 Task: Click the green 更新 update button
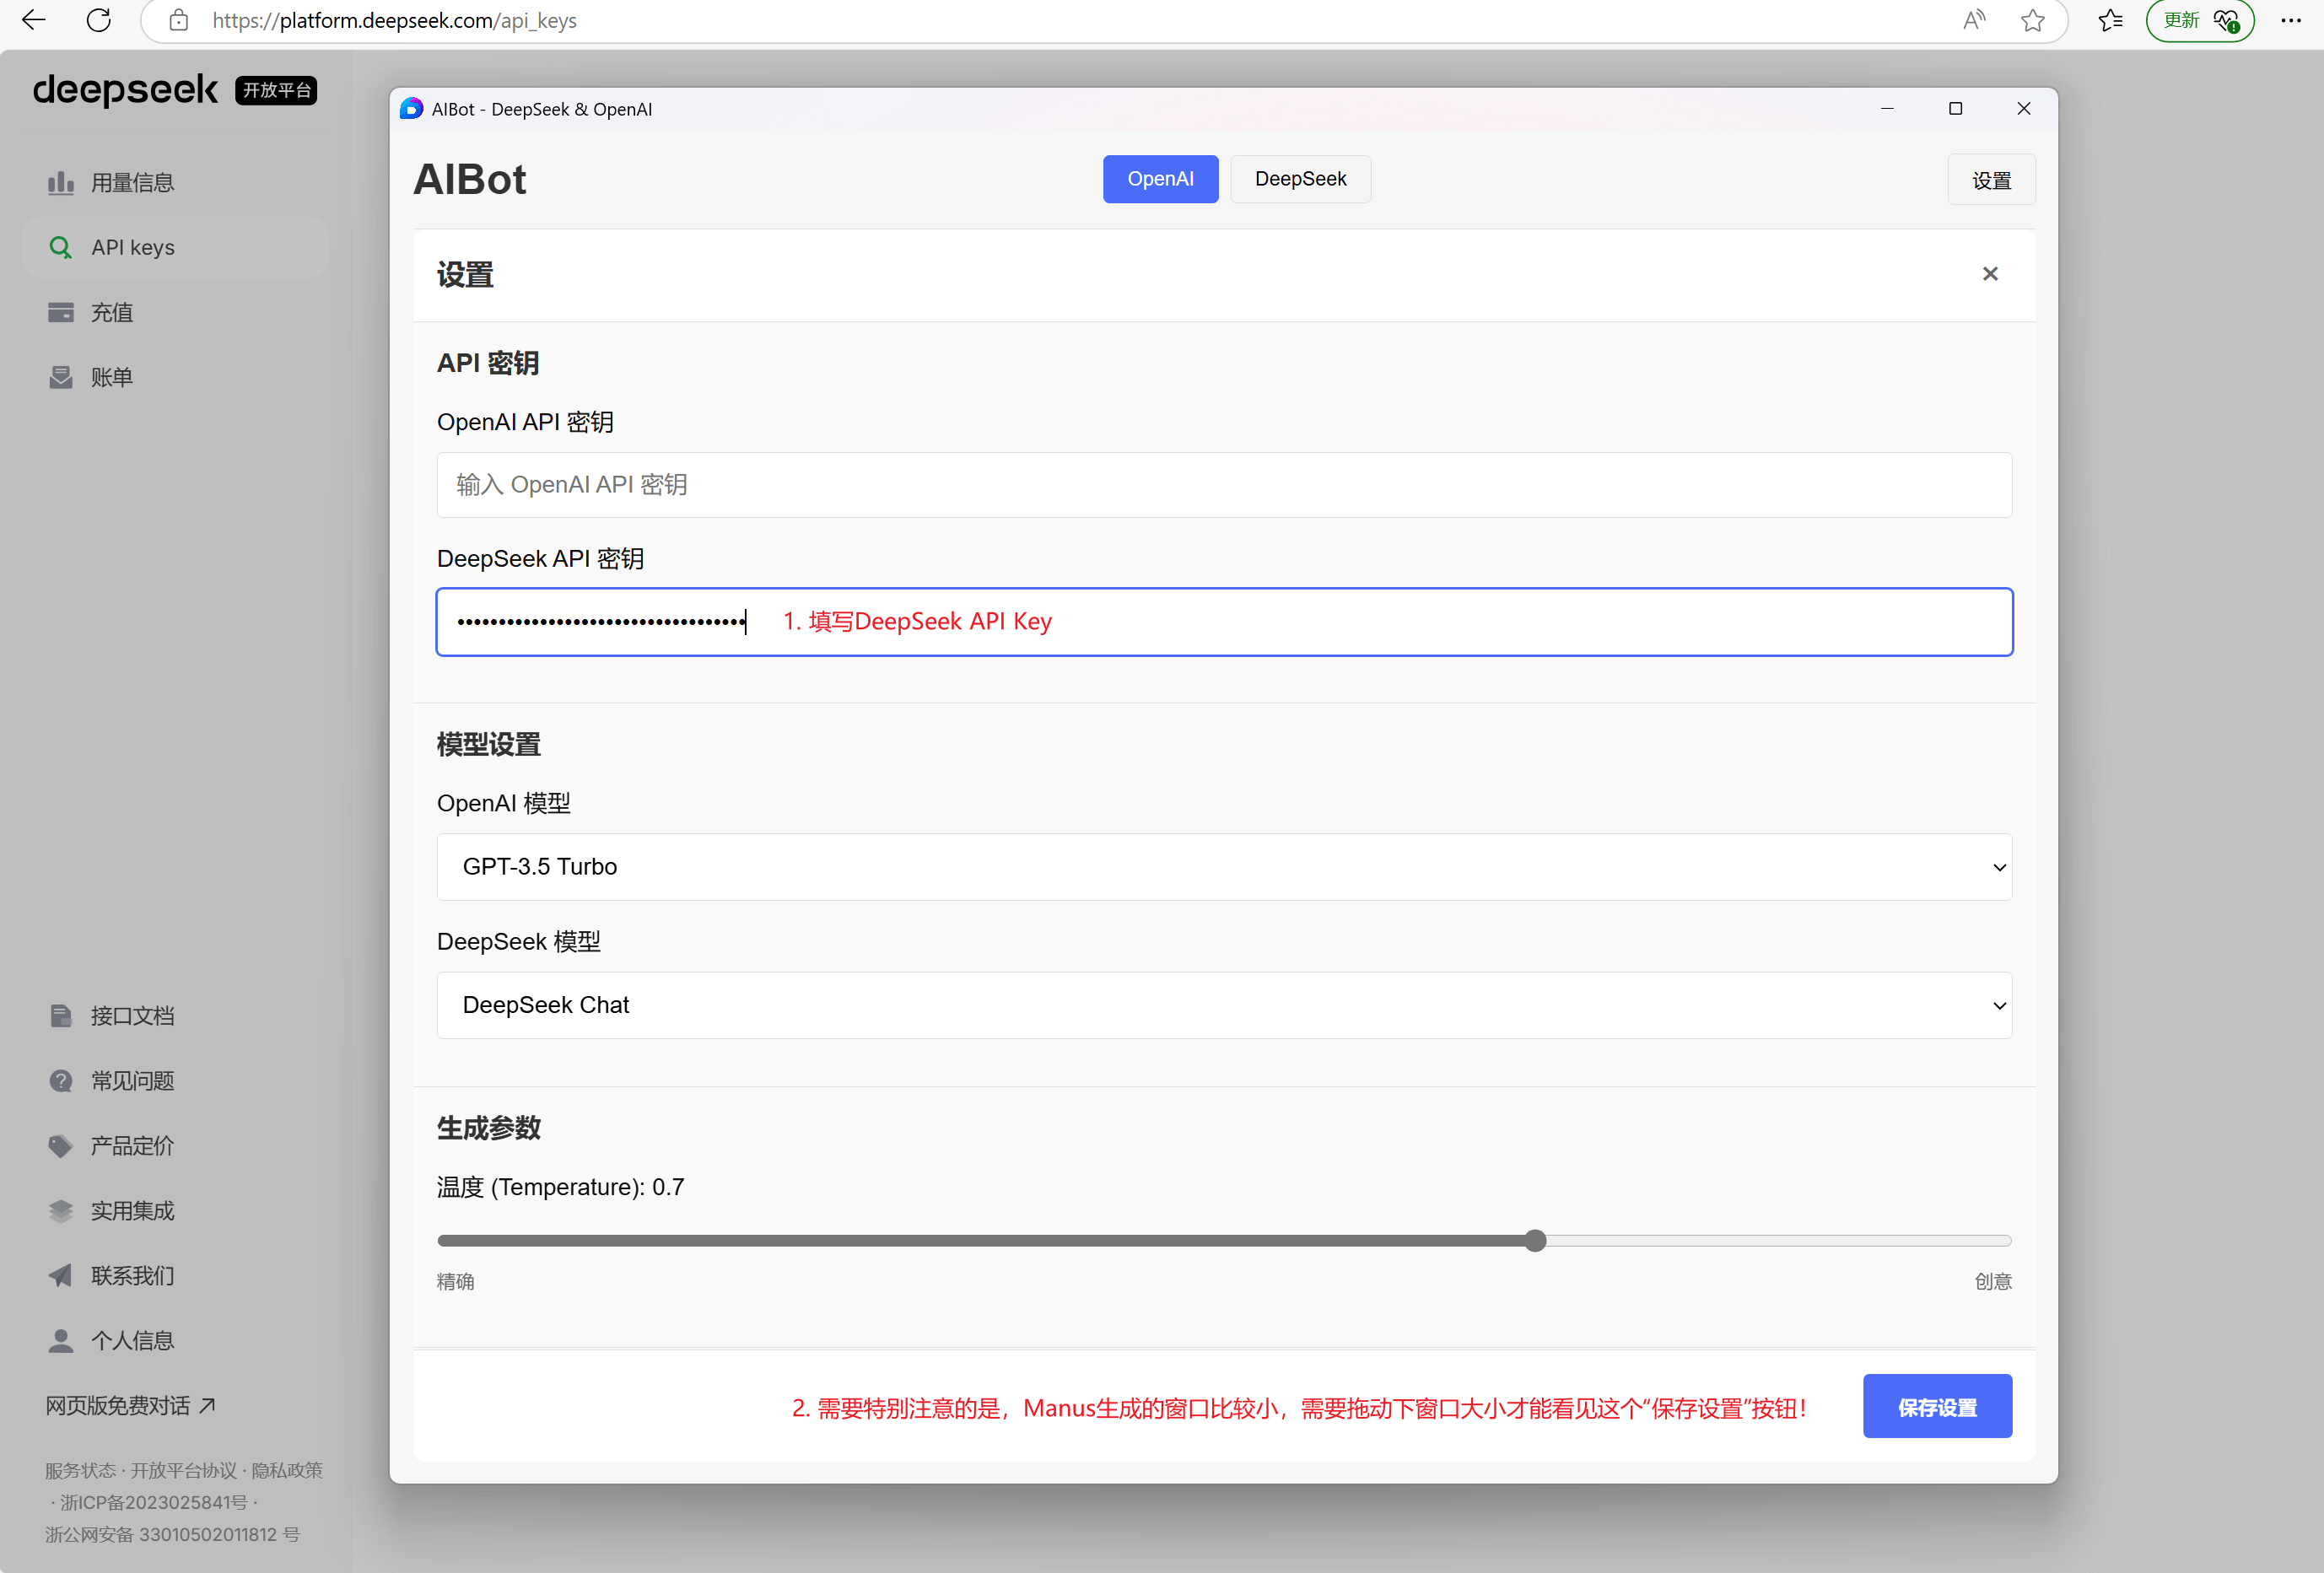2199,20
